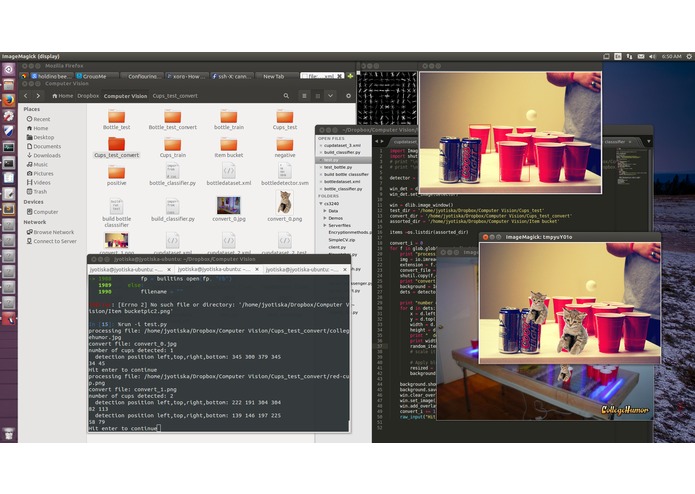
Task: Open test_bottle.py in Sublime open files
Action: pos(338,167)
